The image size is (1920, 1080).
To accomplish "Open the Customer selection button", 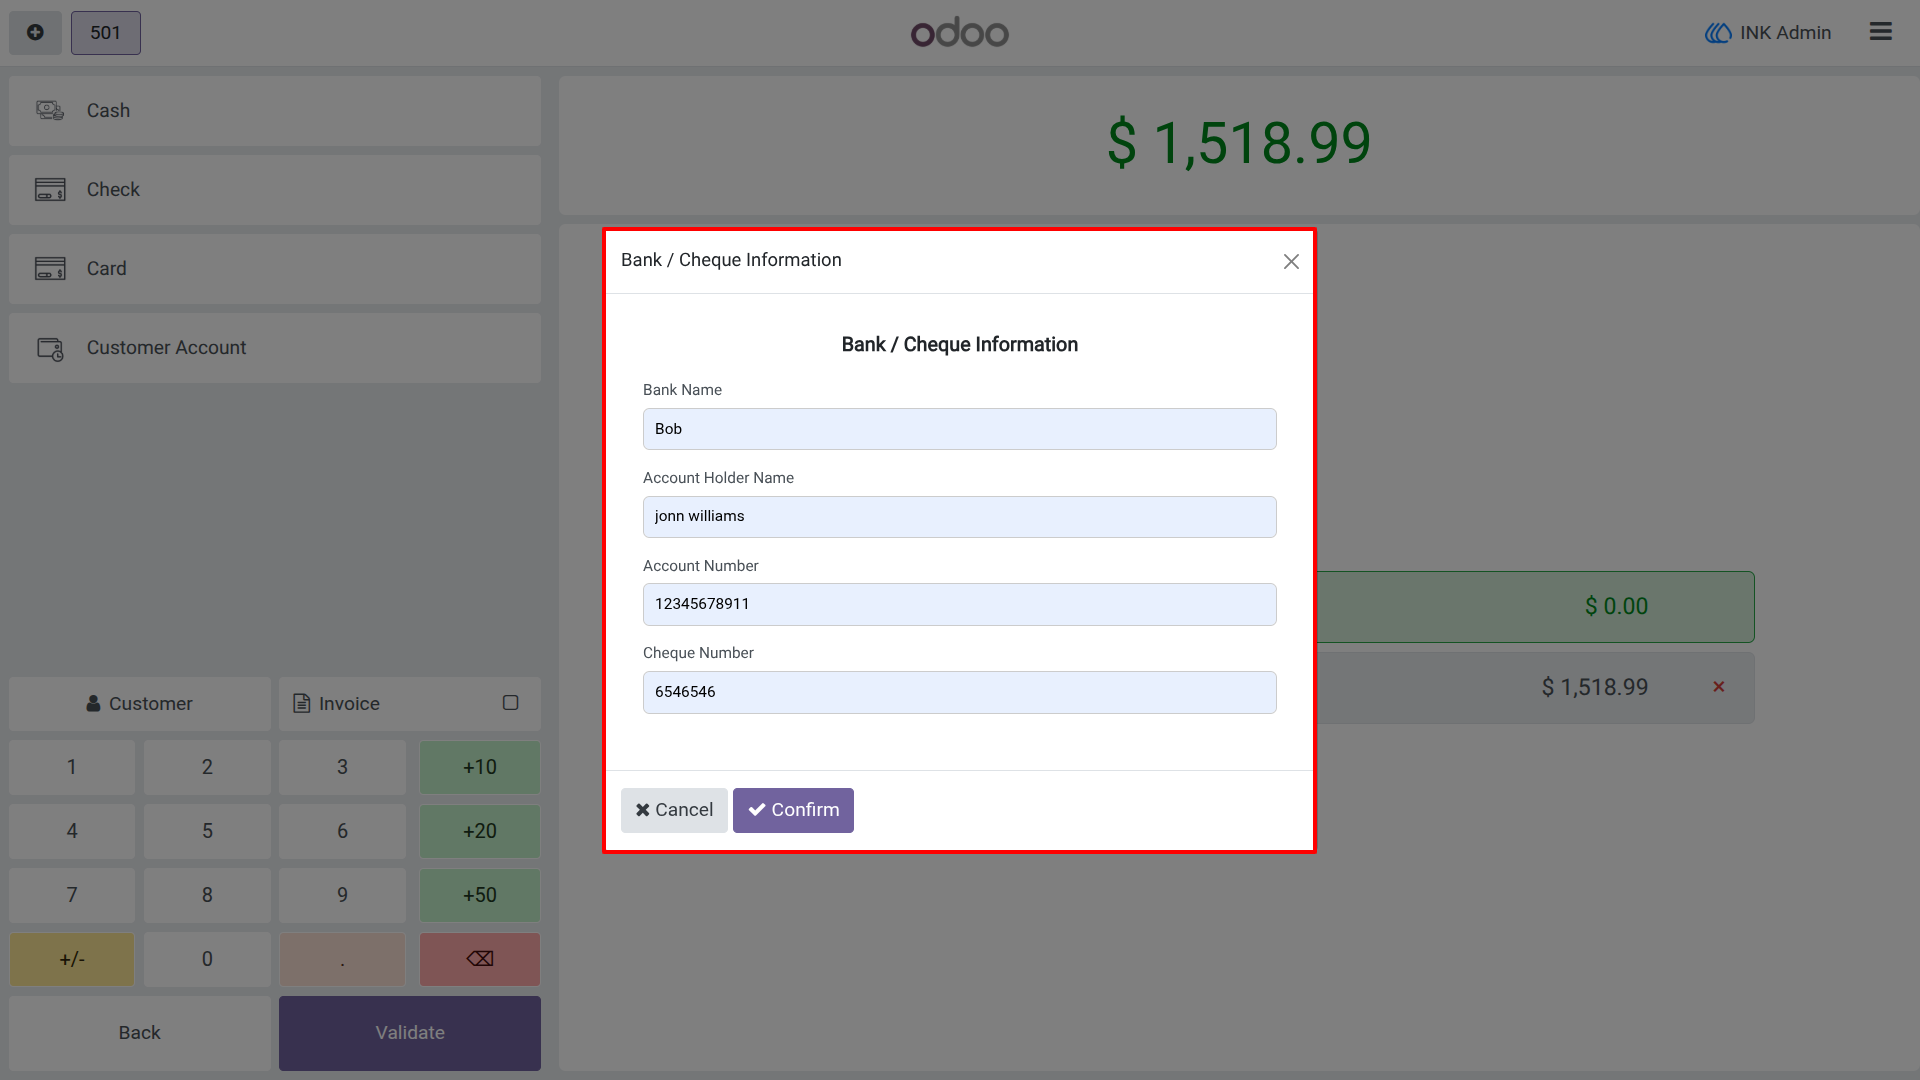I will [140, 704].
